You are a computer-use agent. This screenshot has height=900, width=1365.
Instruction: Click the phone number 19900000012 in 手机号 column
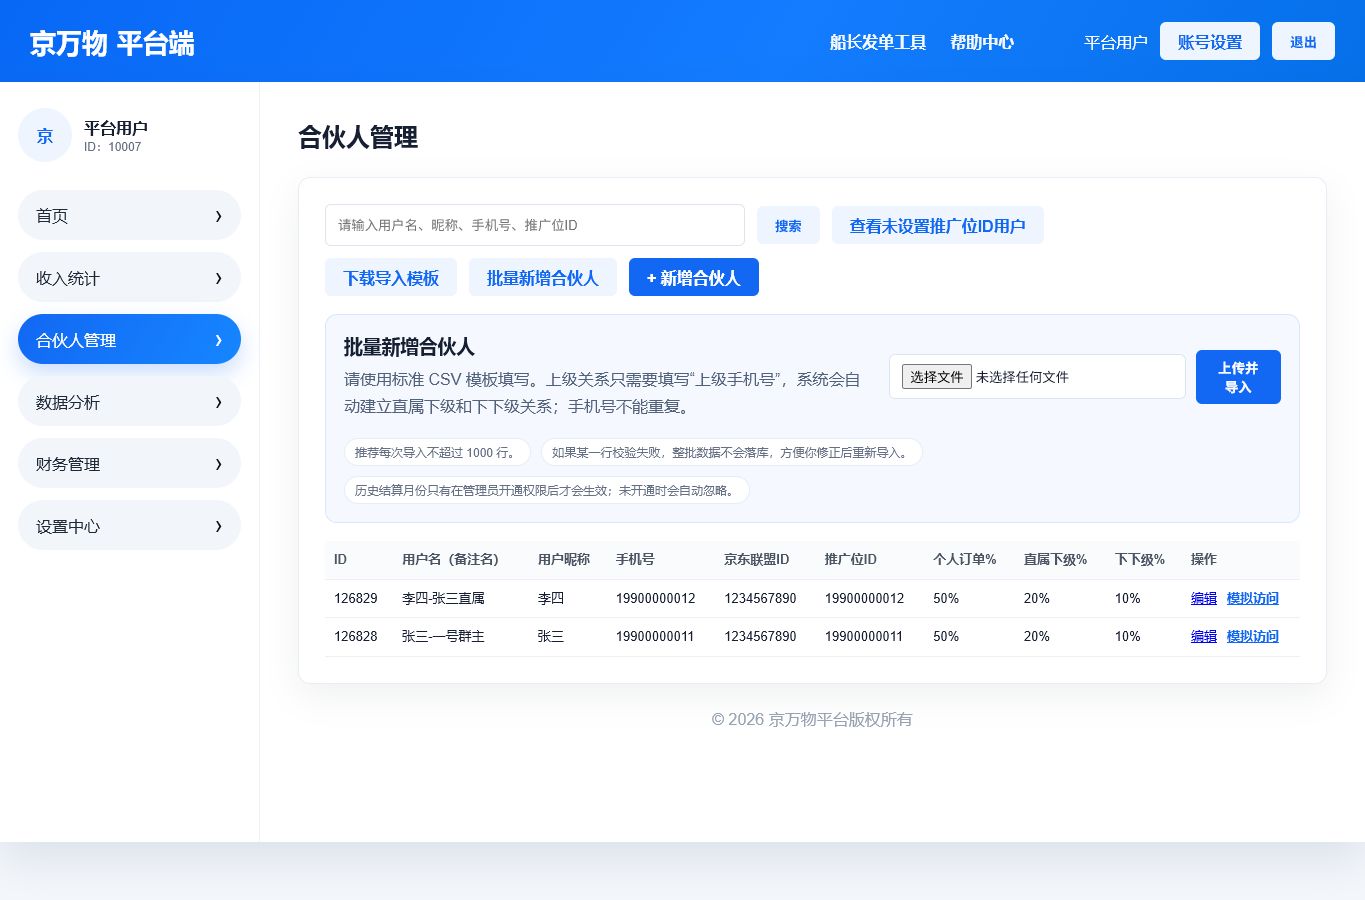tap(656, 598)
